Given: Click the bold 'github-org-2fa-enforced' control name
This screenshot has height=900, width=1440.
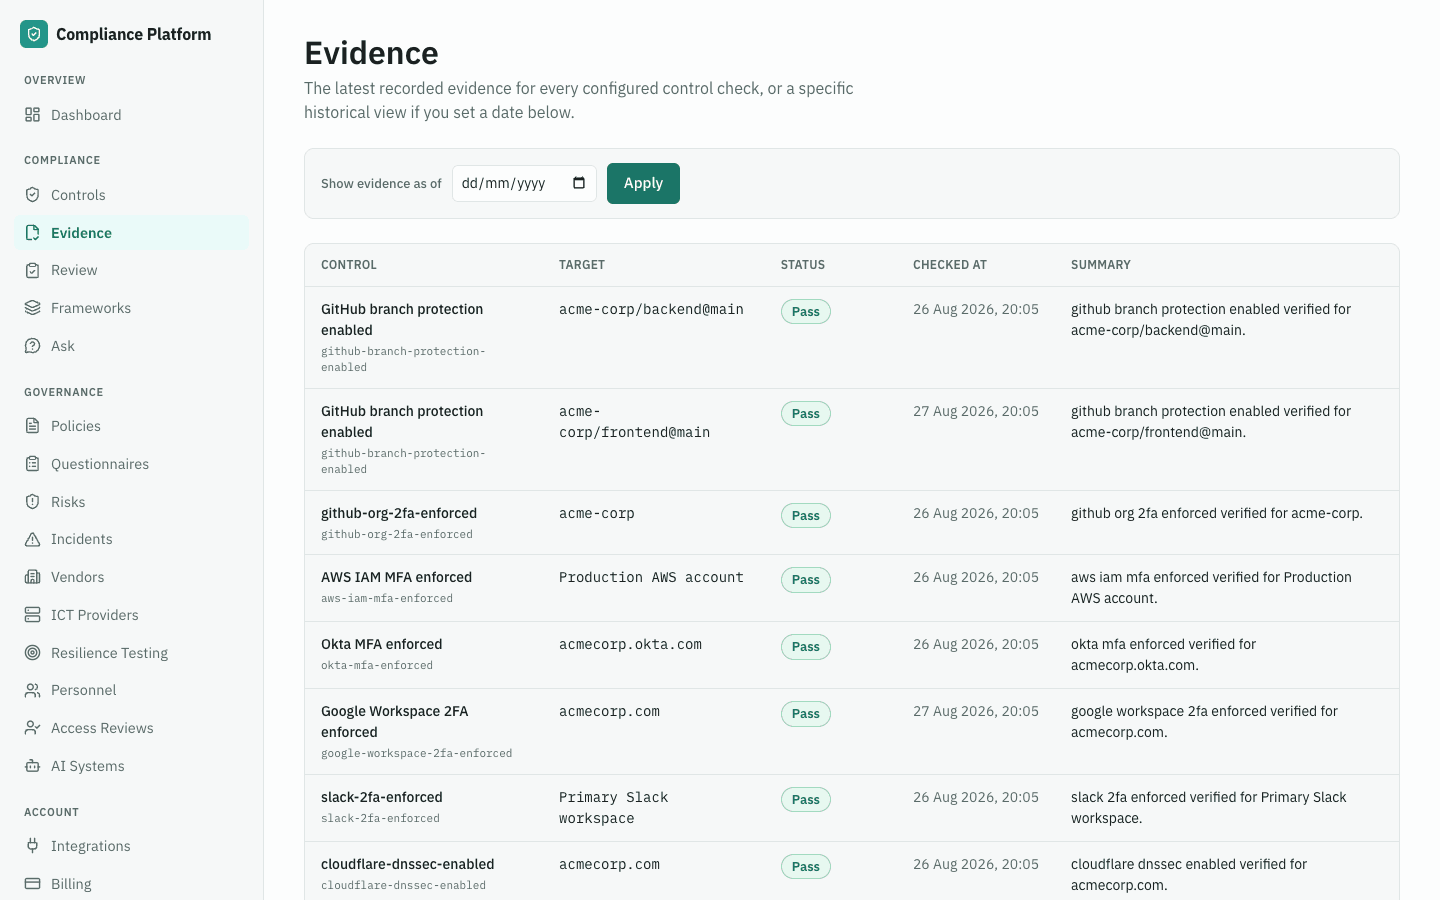Looking at the screenshot, I should [x=399, y=513].
